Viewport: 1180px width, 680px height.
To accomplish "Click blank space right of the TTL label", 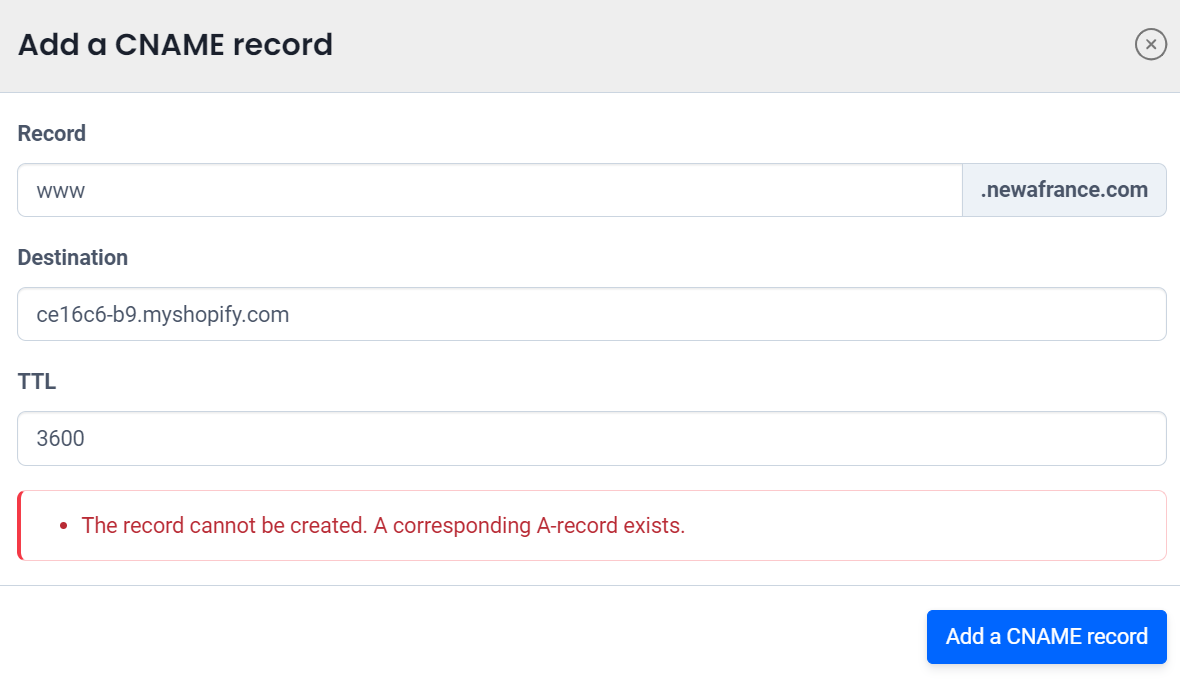I will pos(600,381).
